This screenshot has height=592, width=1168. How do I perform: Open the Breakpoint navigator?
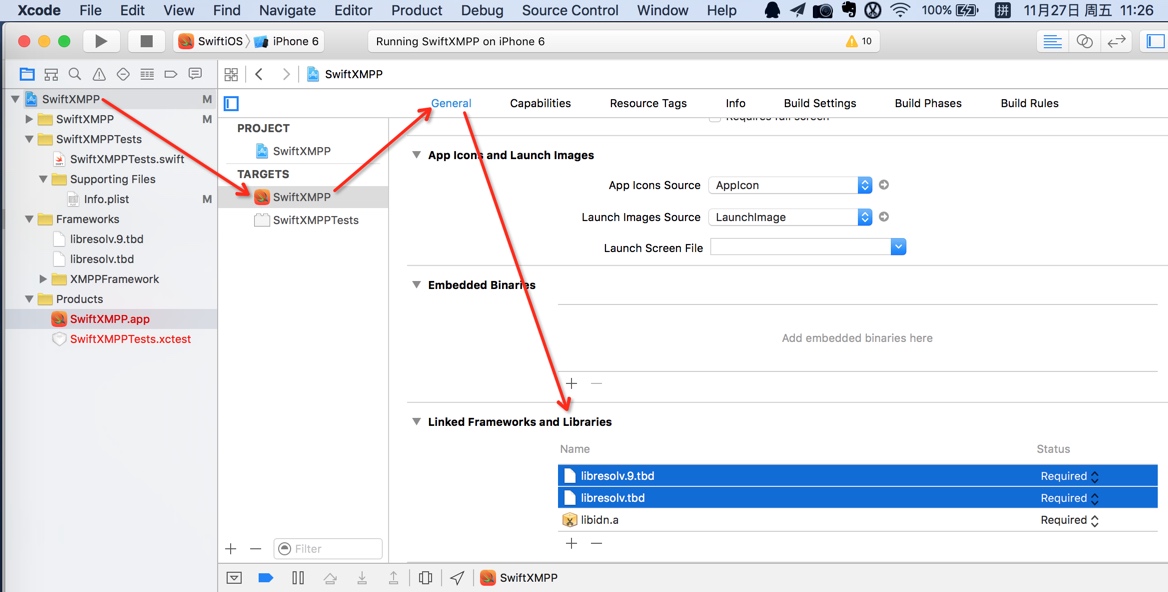click(x=171, y=74)
